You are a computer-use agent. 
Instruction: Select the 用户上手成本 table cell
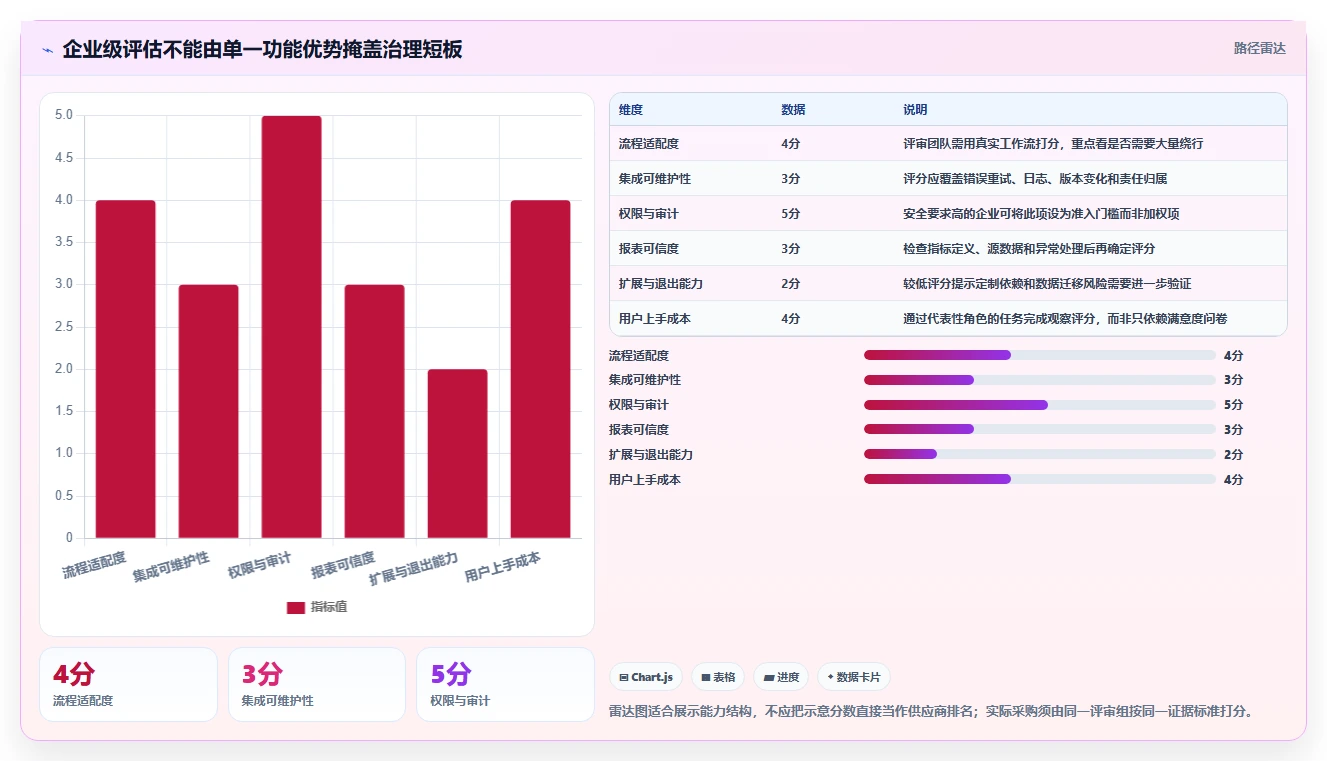pos(655,319)
